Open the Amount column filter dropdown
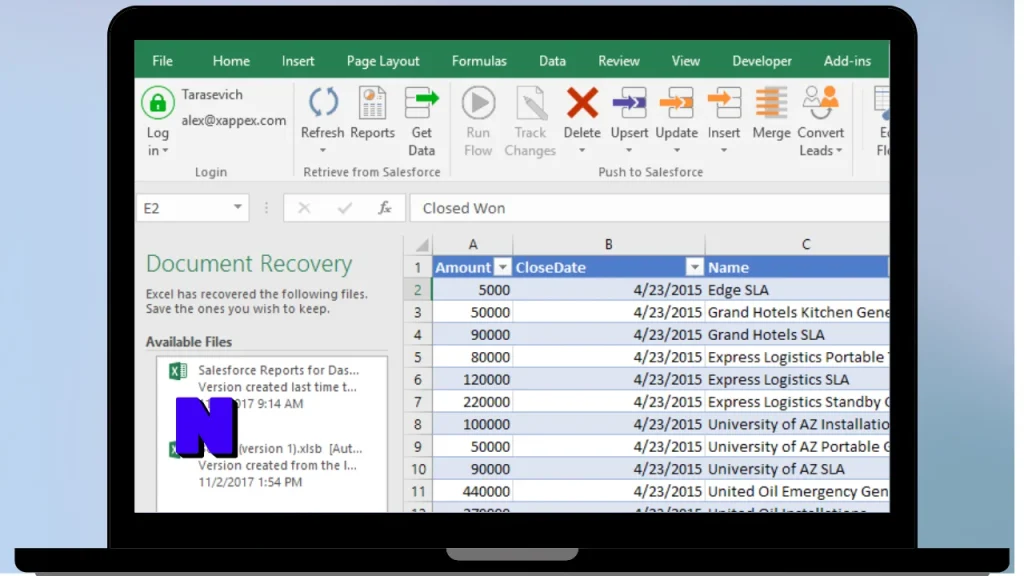Screen dimensions: 1024x576 tap(502, 267)
